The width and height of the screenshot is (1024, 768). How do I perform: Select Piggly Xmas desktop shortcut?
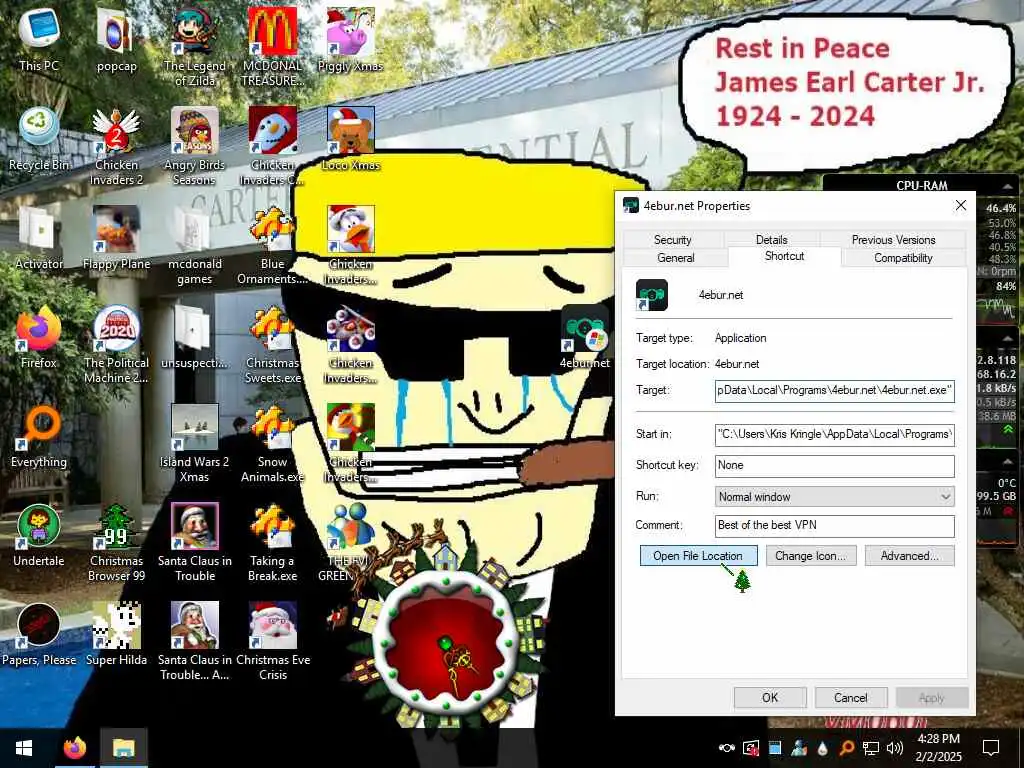(350, 39)
